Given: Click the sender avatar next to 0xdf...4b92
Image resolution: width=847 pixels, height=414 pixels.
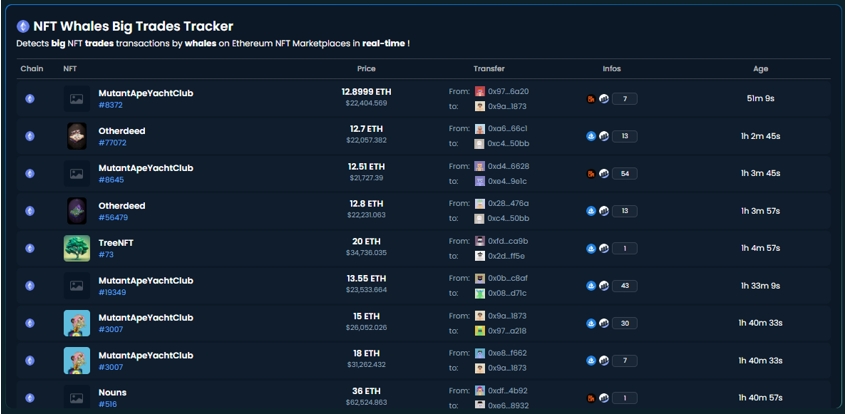Looking at the screenshot, I should pos(480,391).
